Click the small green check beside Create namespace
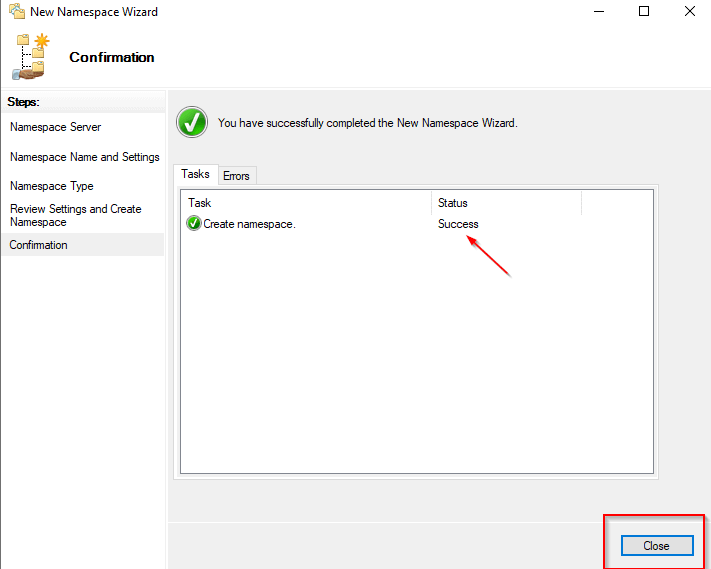711x569 pixels. click(x=194, y=224)
